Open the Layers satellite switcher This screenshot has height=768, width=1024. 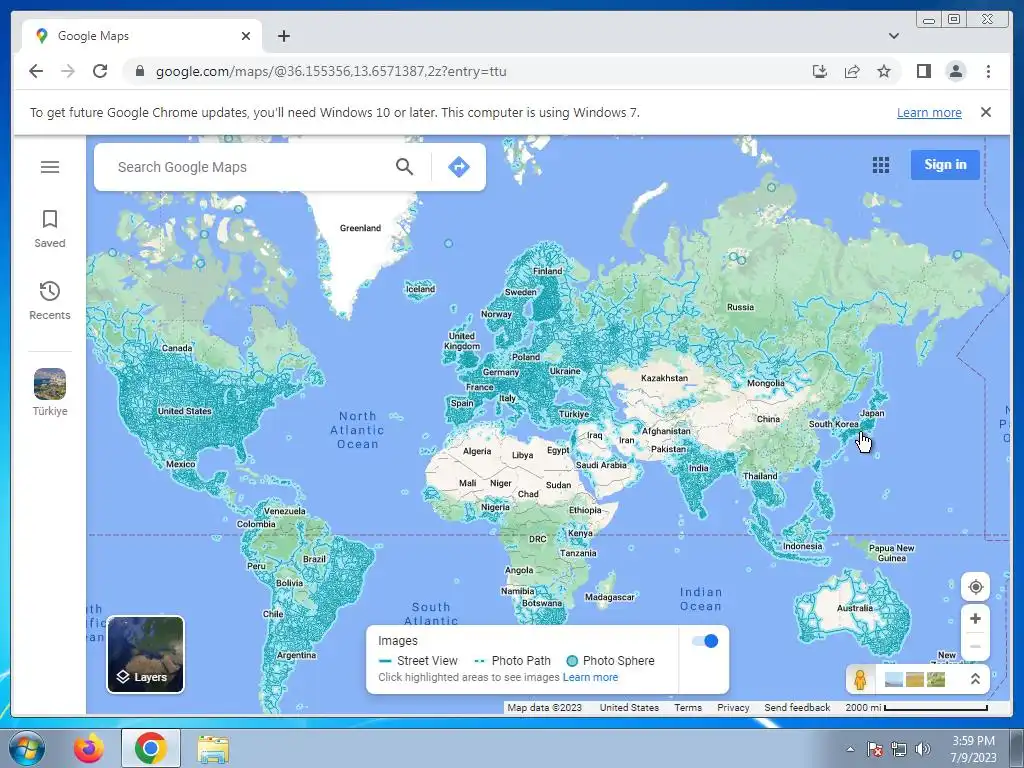tap(146, 654)
